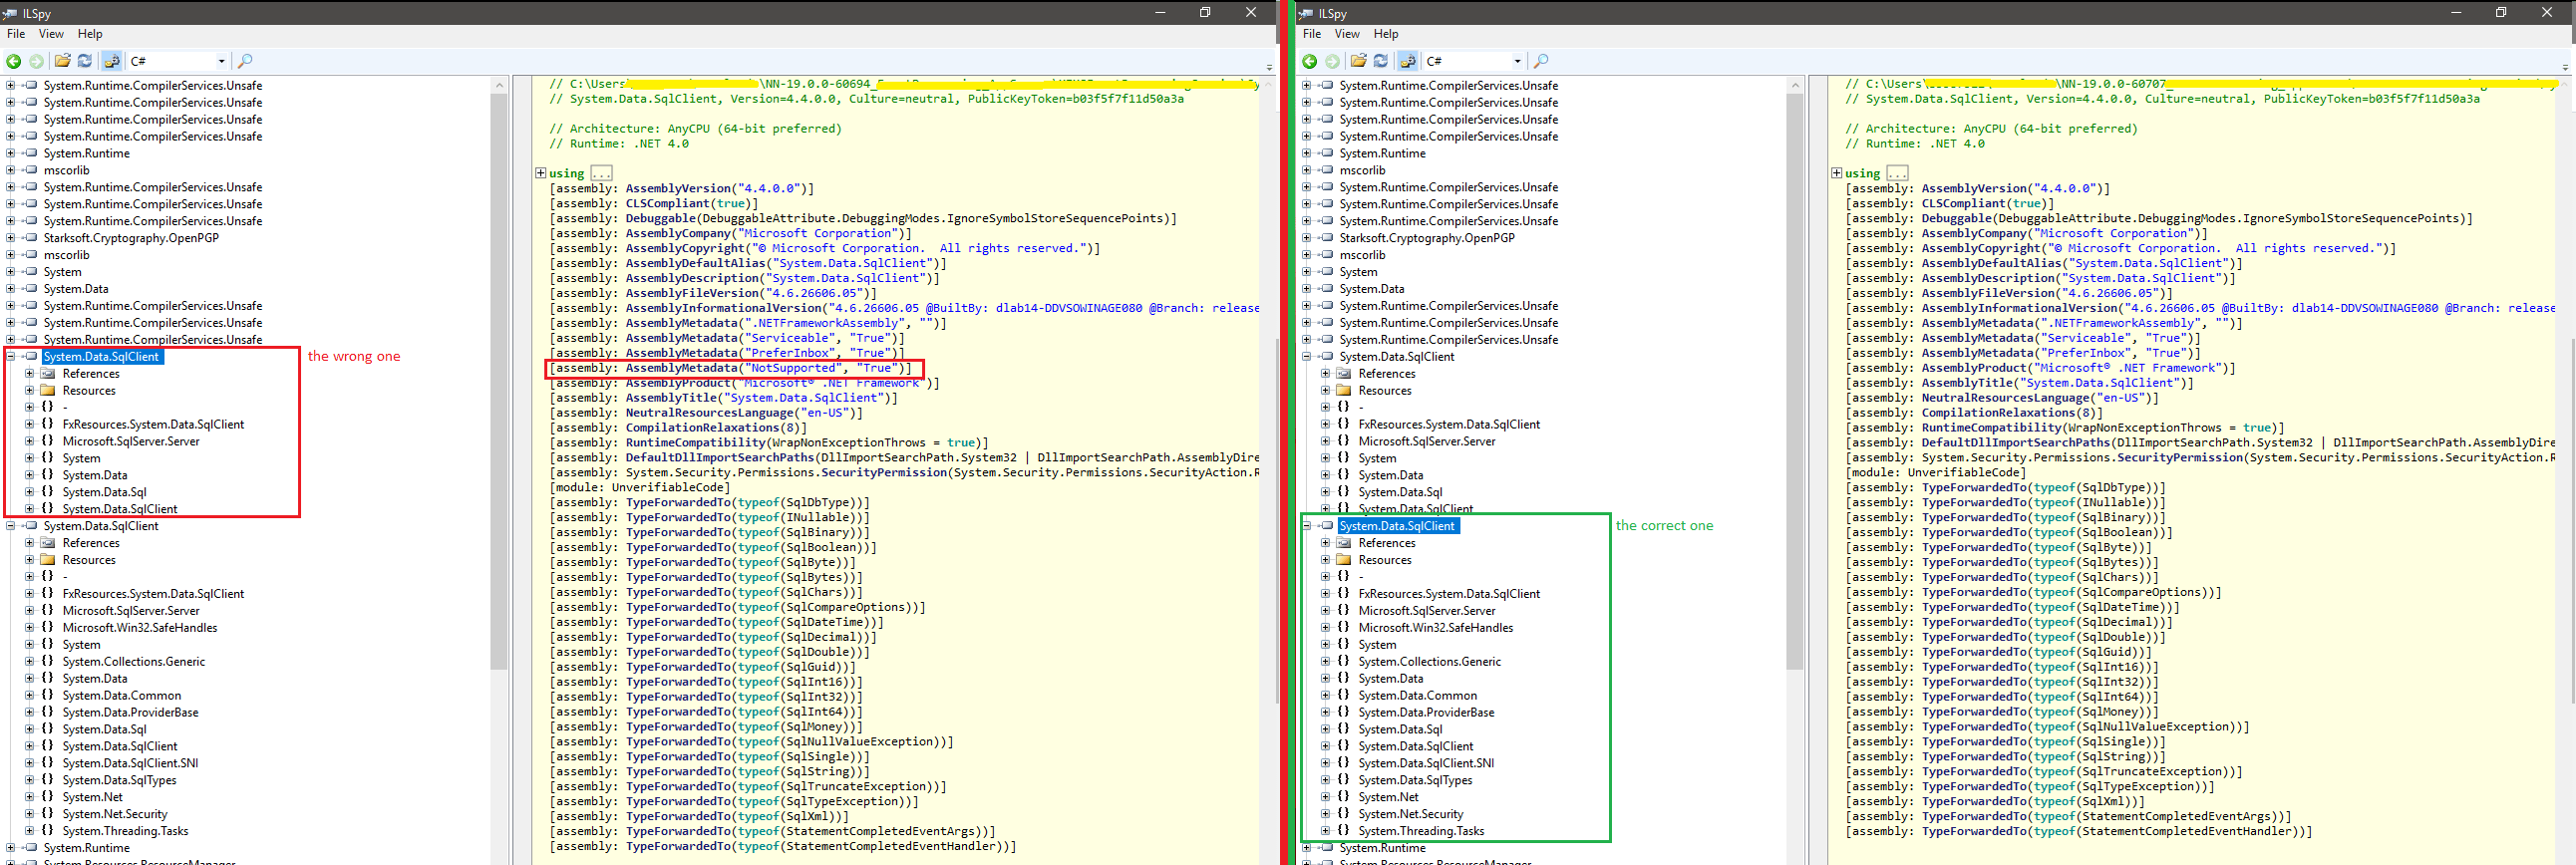Expand System.Net.Security namespace in right window
2576x865 pixels.
pos(1325,814)
